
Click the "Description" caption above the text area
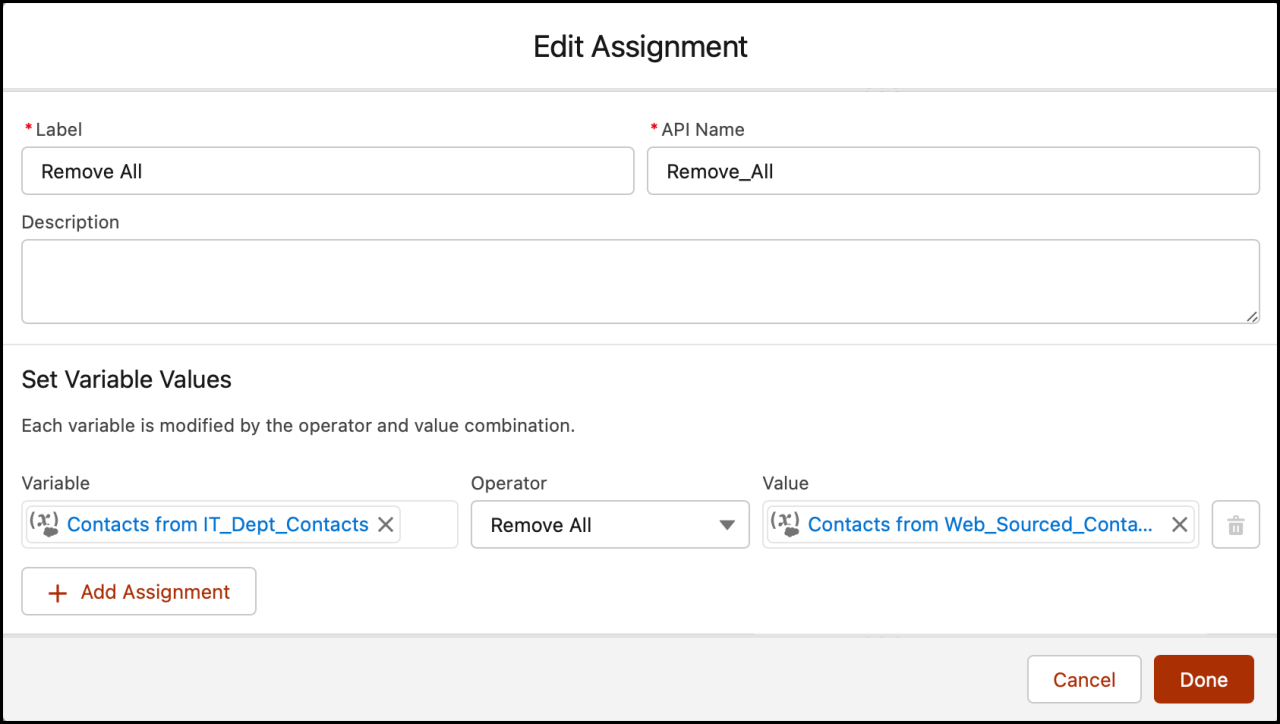pos(70,222)
